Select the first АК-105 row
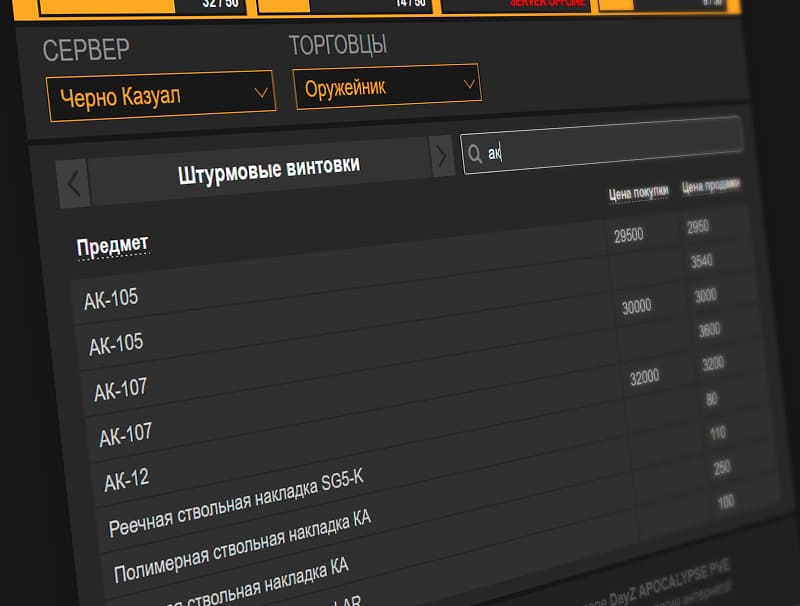800x606 pixels. click(x=111, y=298)
